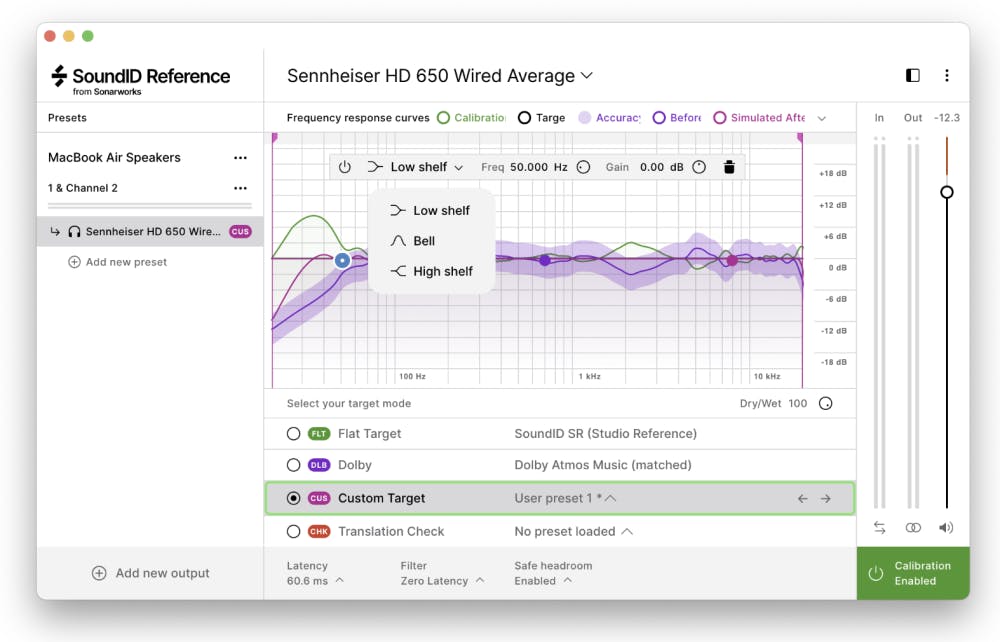Viewport: 1000px width, 642px height.
Task: Open the Low shelf filter type dropdown
Action: 416,167
